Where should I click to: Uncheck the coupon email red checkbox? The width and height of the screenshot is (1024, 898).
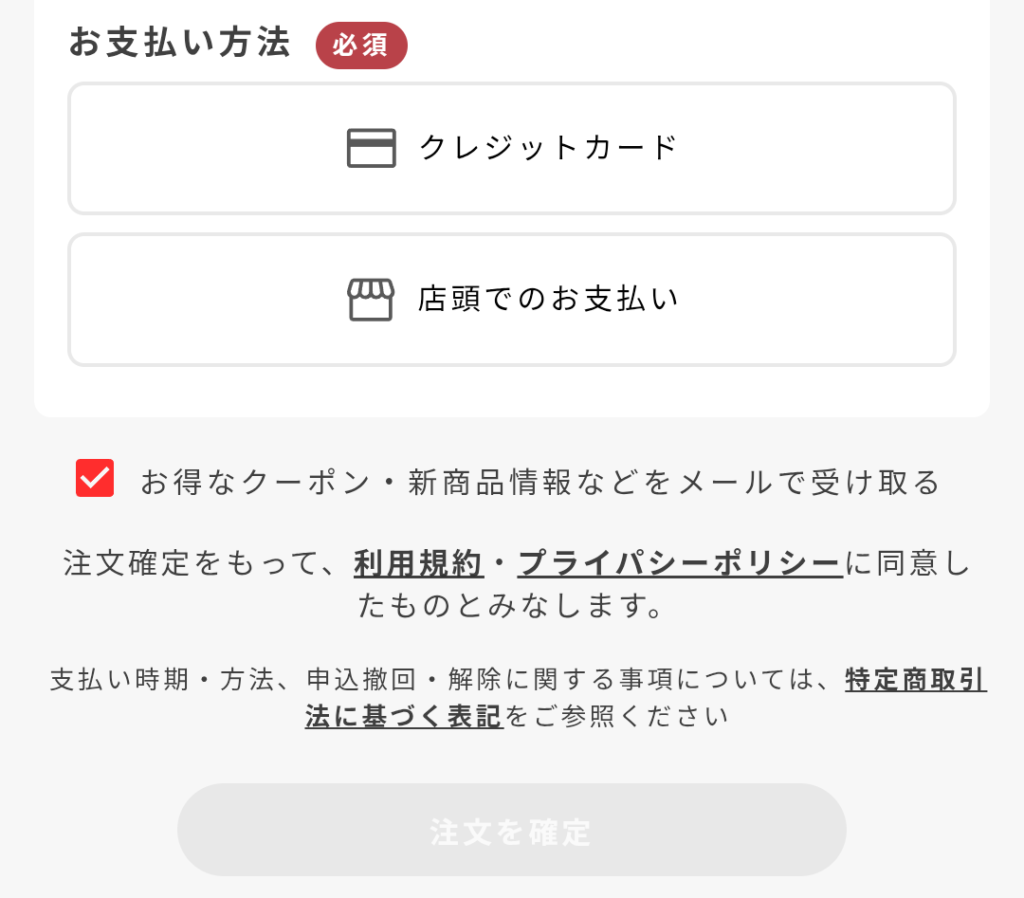[x=95, y=479]
